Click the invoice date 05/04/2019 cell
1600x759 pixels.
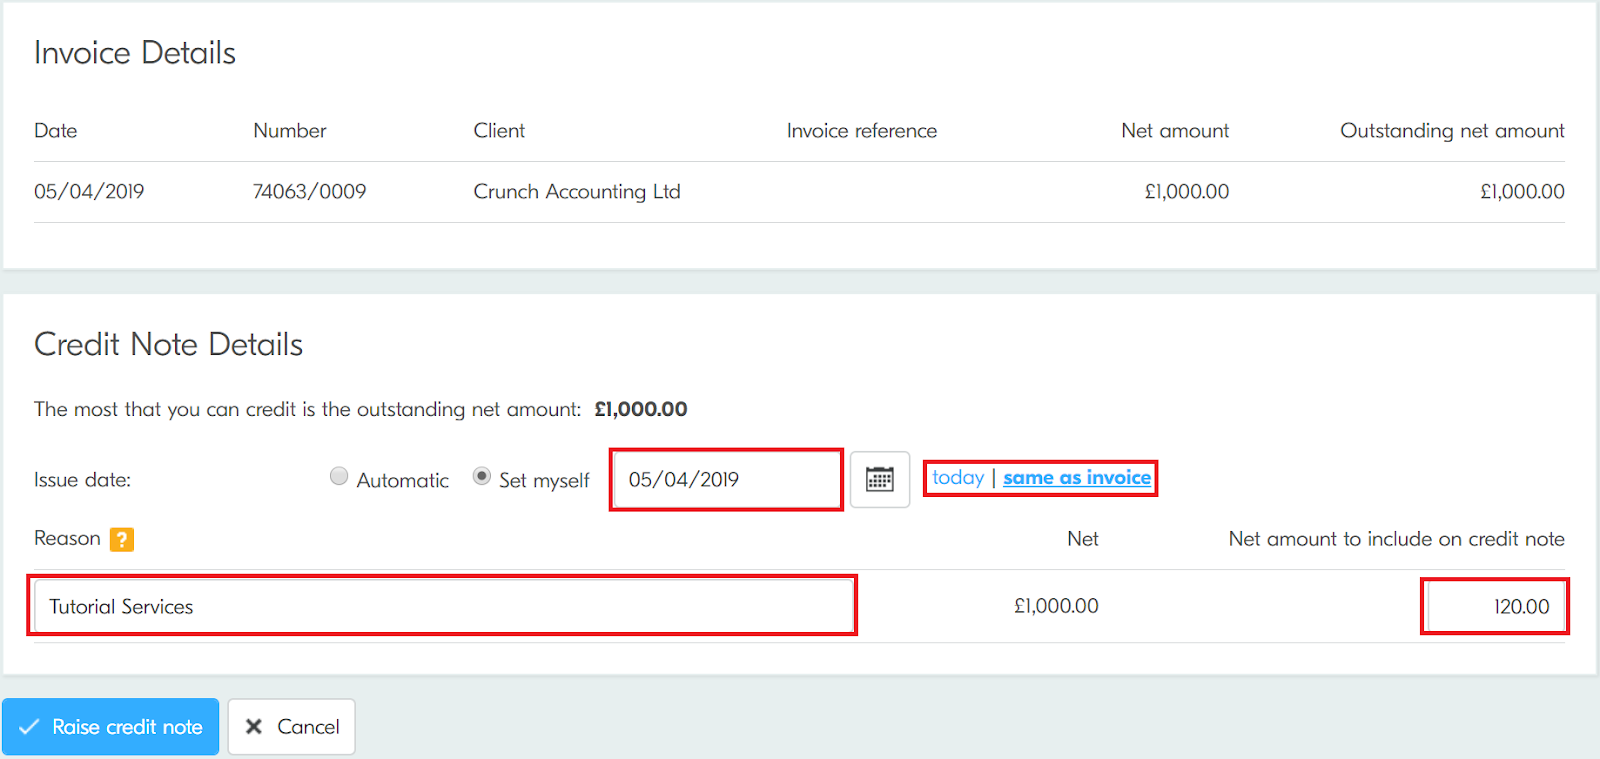pos(89,191)
